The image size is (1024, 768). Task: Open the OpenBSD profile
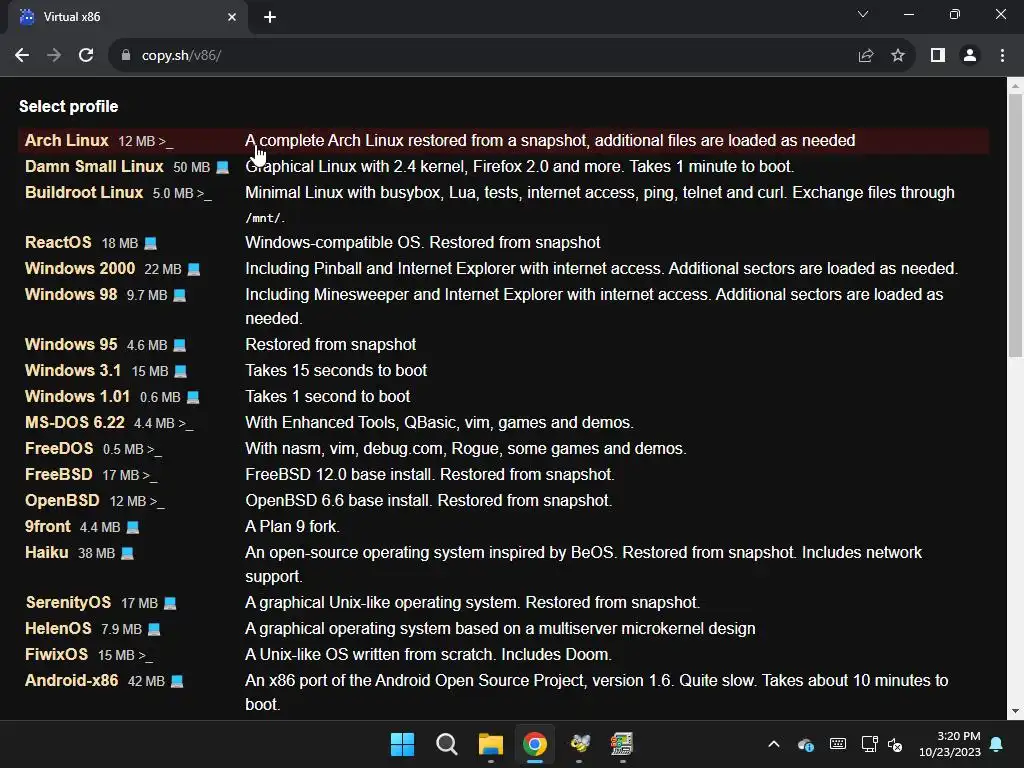(x=62, y=501)
